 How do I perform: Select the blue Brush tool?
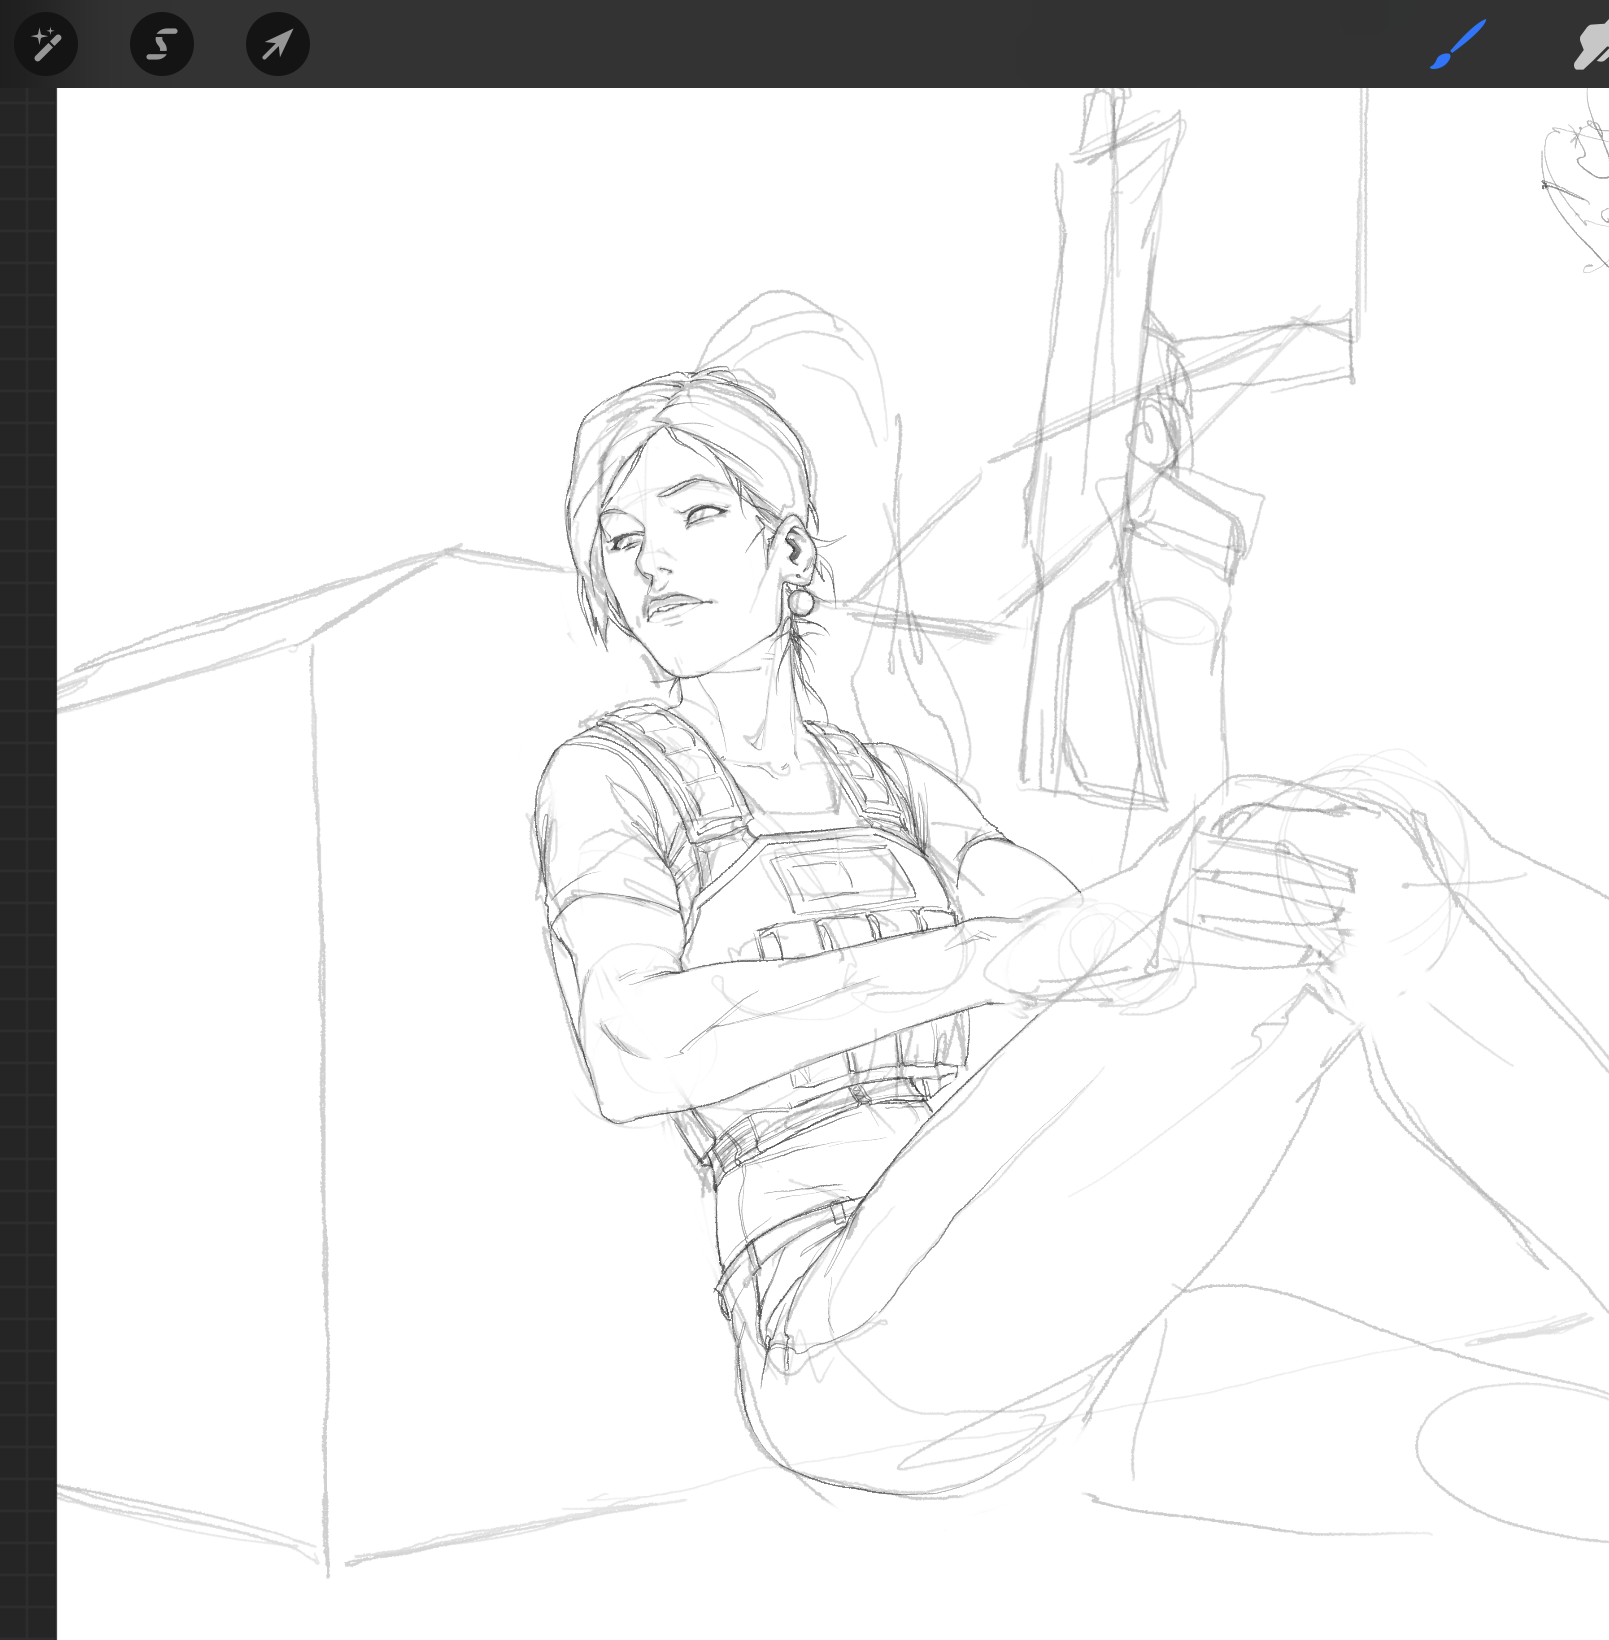1457,45
